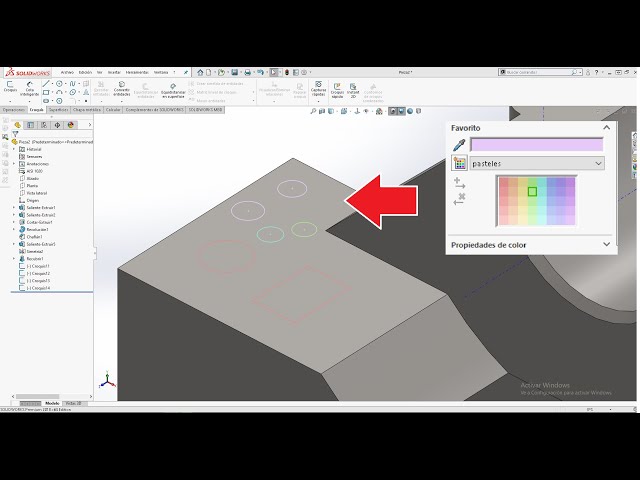The height and width of the screenshot is (480, 640).
Task: Switch to SOLIDWORKS MBD tab
Action: tap(205, 110)
